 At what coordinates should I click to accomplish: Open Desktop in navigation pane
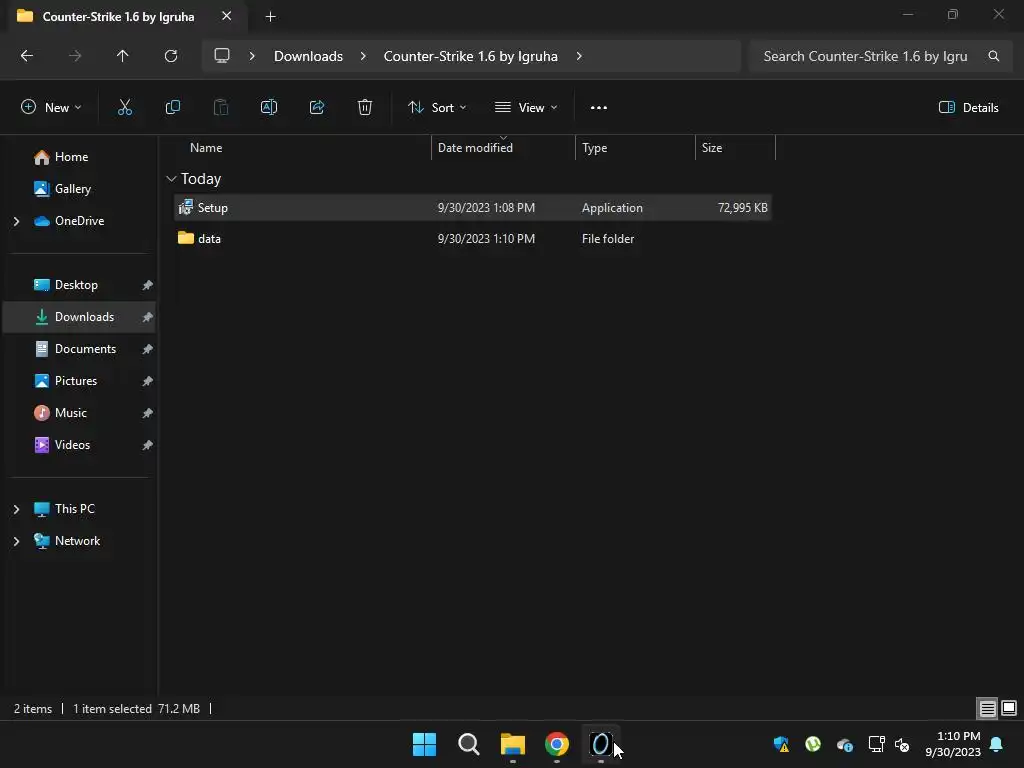click(x=80, y=285)
